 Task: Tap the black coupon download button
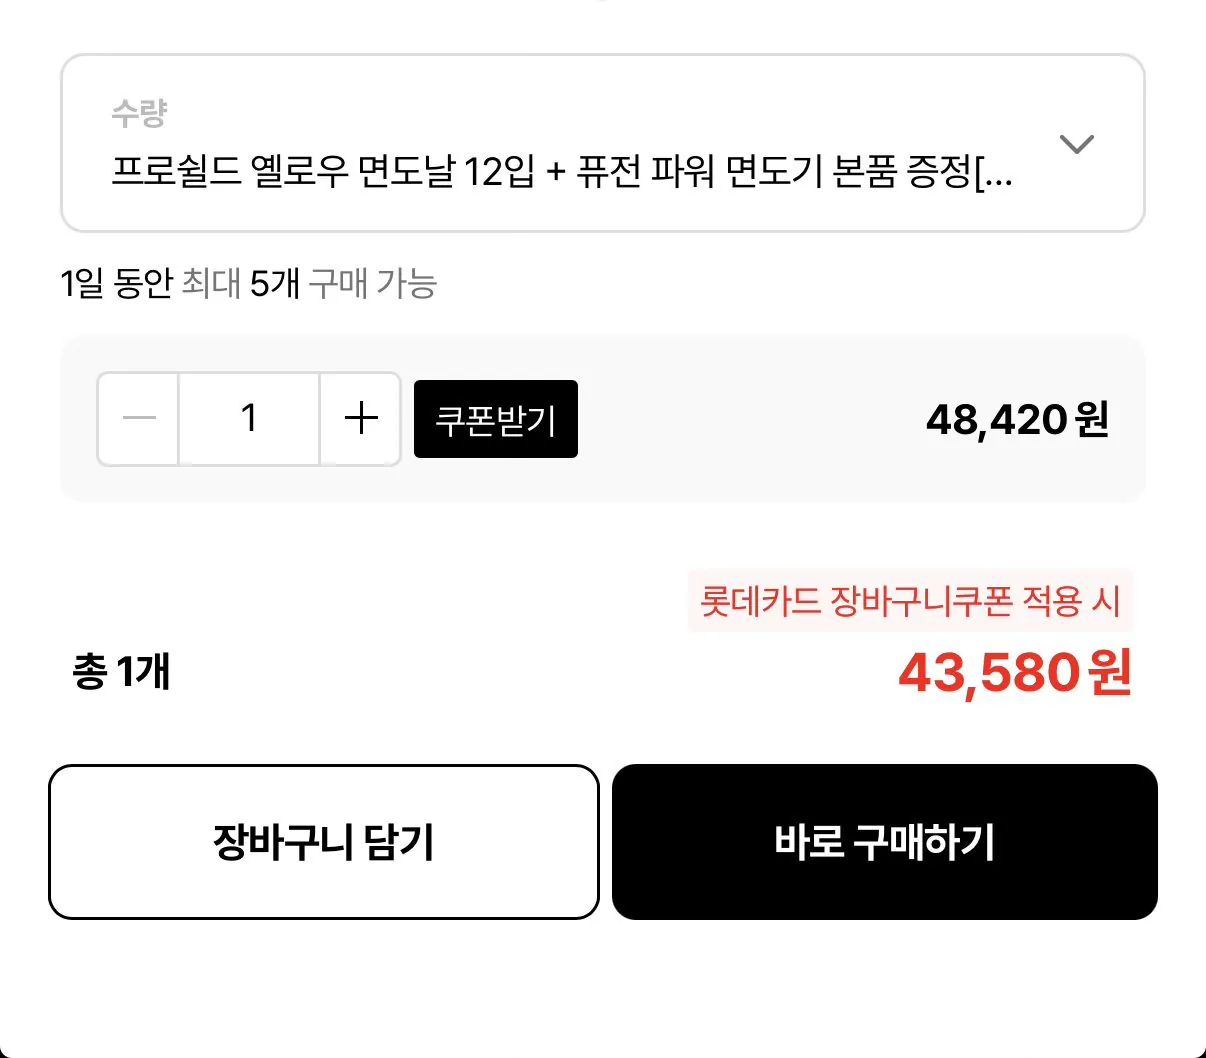point(495,419)
